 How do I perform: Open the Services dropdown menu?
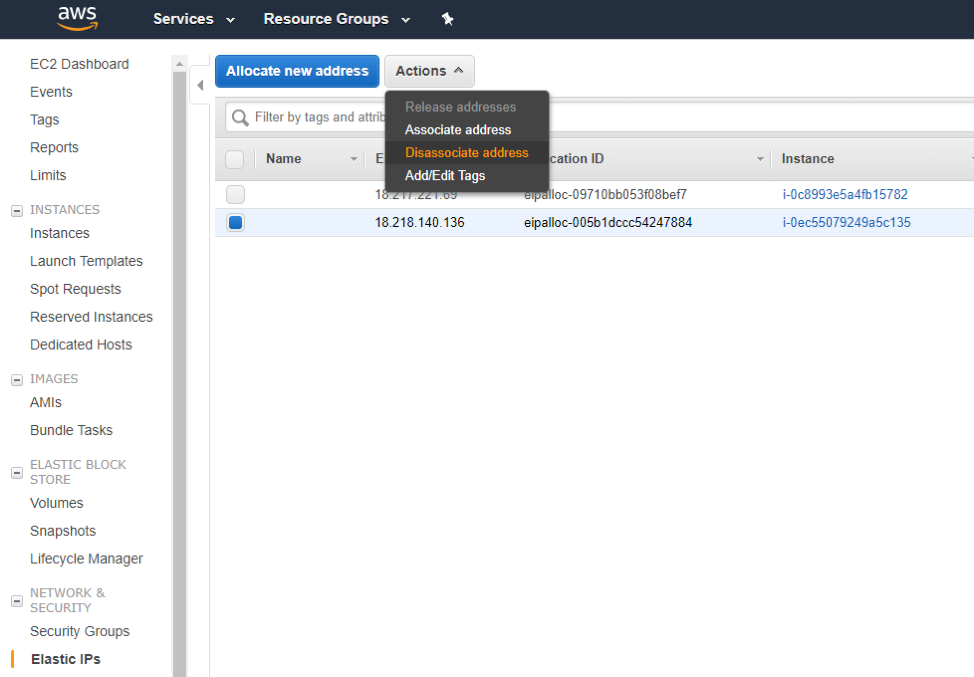193,19
